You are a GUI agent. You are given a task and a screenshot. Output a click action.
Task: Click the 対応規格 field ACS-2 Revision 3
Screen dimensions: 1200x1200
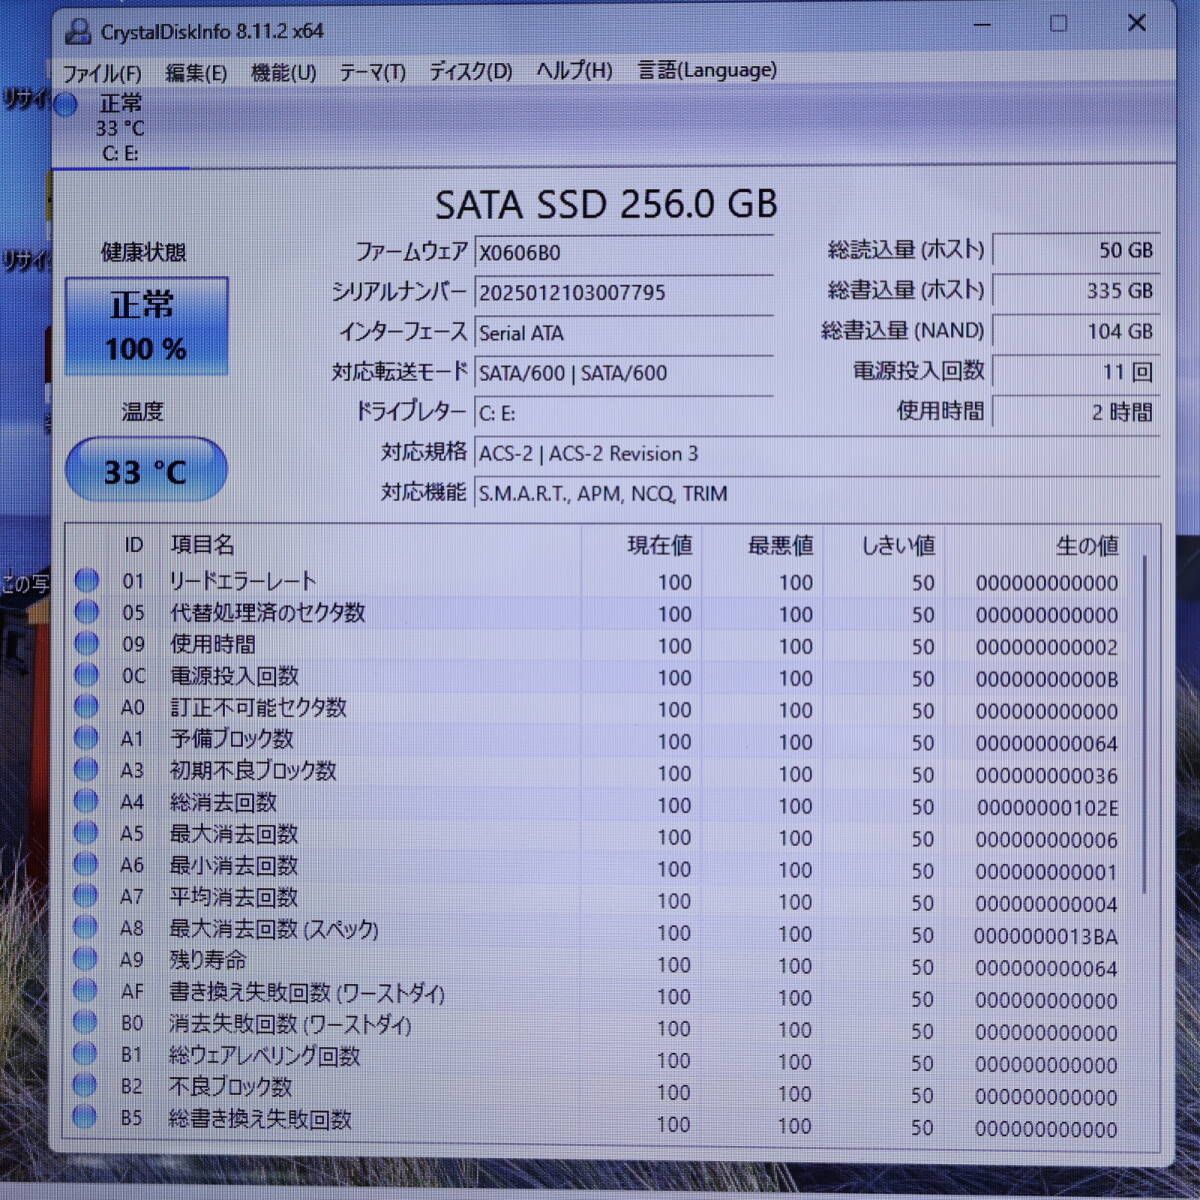817,453
